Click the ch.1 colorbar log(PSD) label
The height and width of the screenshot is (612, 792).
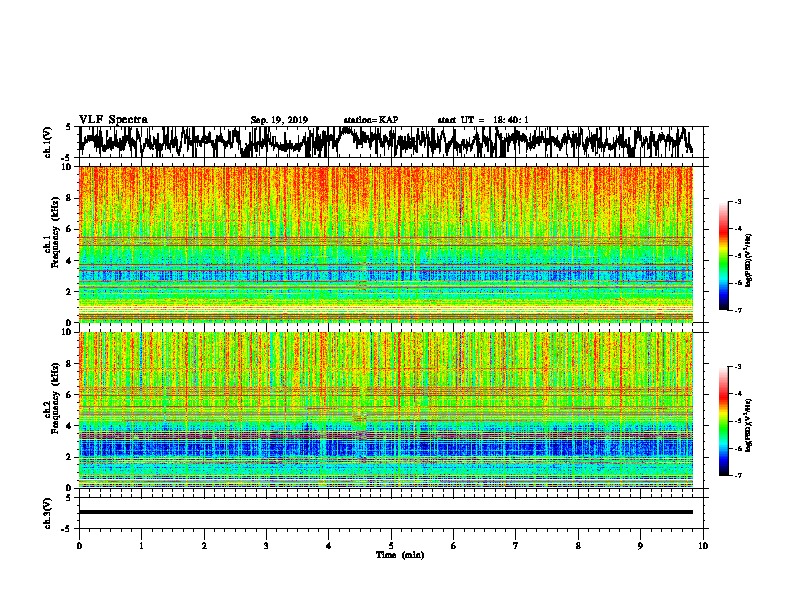click(748, 261)
